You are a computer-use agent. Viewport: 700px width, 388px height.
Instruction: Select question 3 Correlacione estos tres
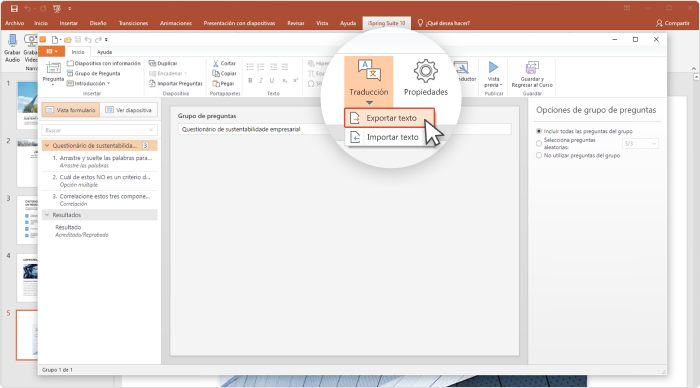tap(100, 200)
